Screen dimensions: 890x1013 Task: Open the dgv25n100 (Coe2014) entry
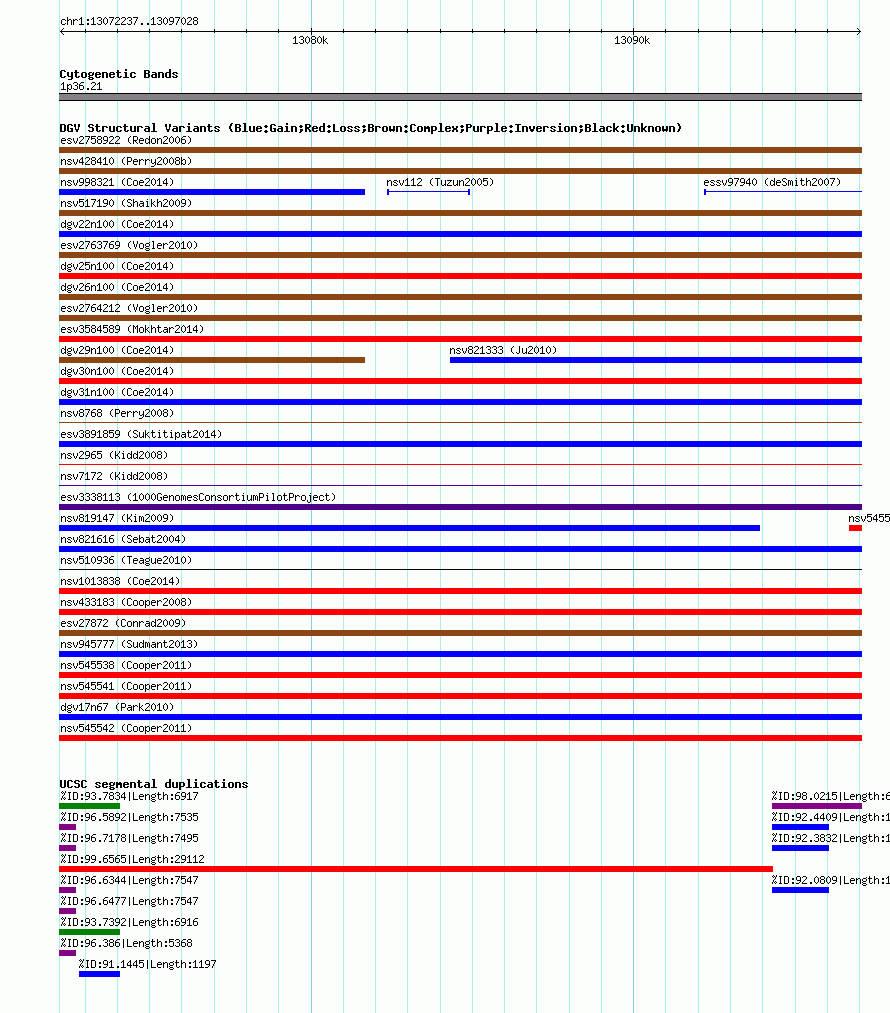[x=117, y=266]
